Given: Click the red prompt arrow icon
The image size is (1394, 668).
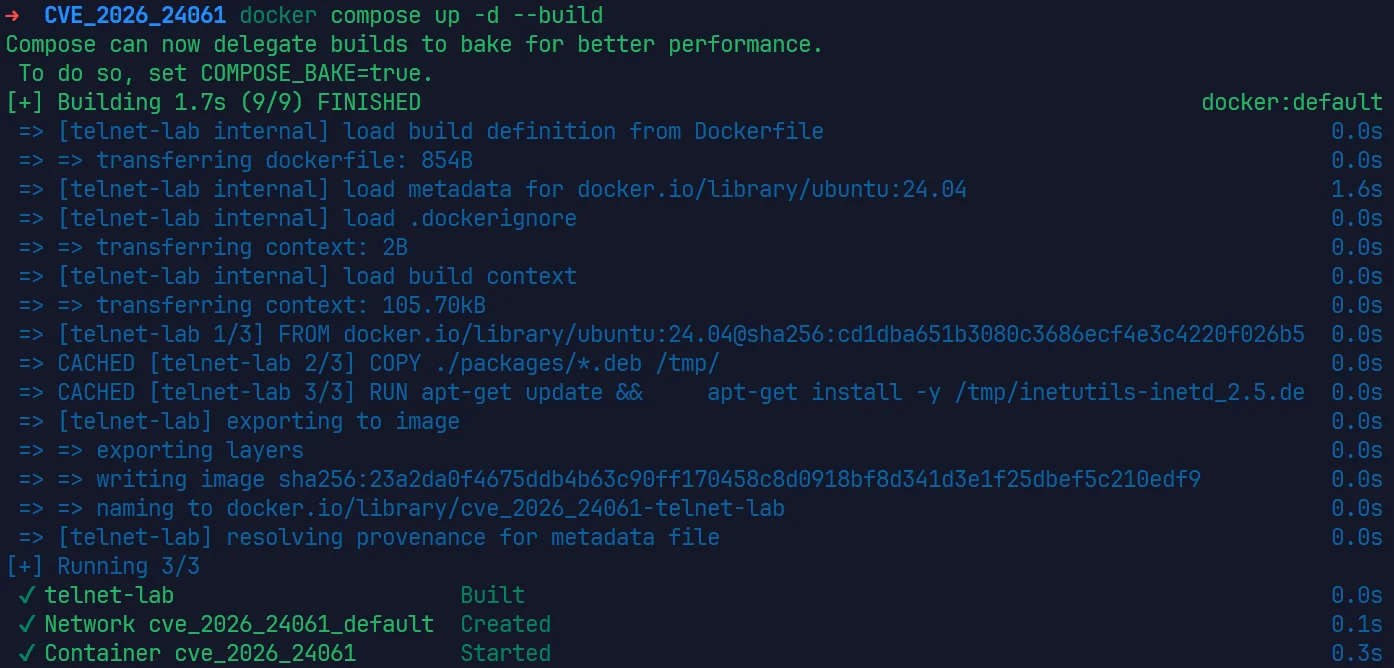Looking at the screenshot, I should tap(13, 15).
